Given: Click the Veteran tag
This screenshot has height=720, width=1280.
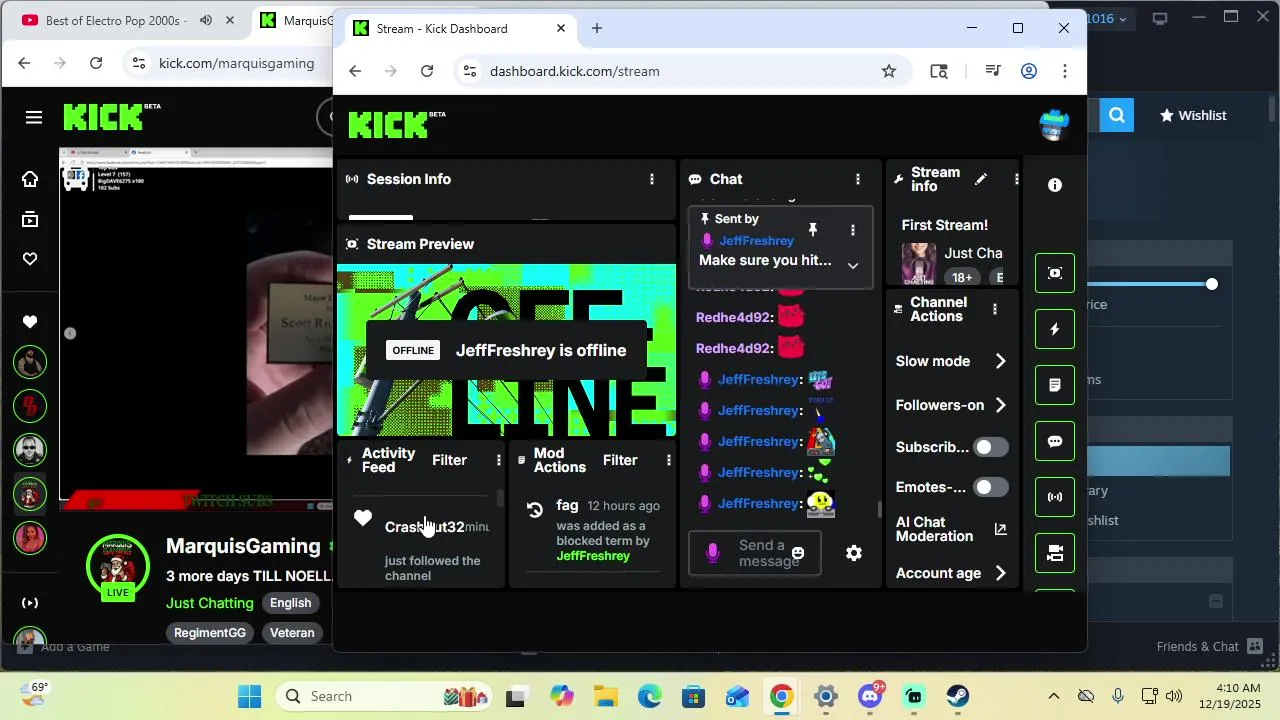Looking at the screenshot, I should click(292, 633).
